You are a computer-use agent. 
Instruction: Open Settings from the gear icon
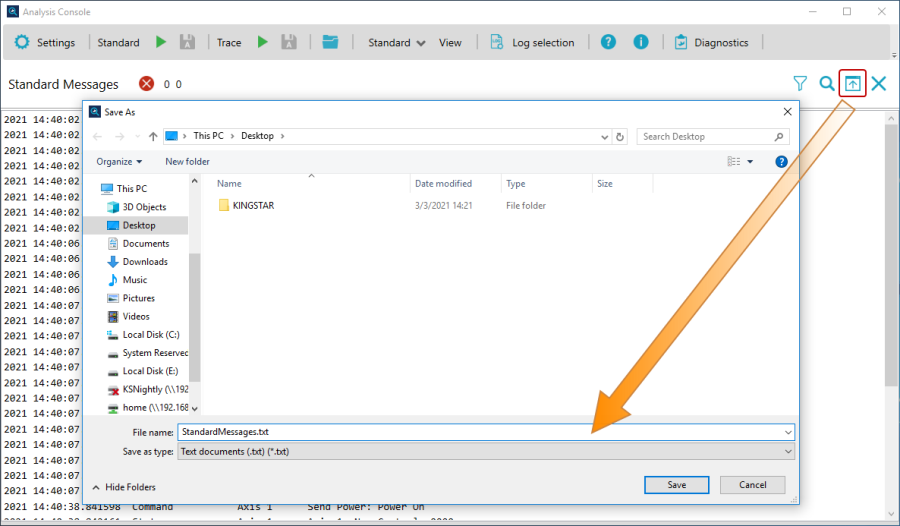click(23, 43)
